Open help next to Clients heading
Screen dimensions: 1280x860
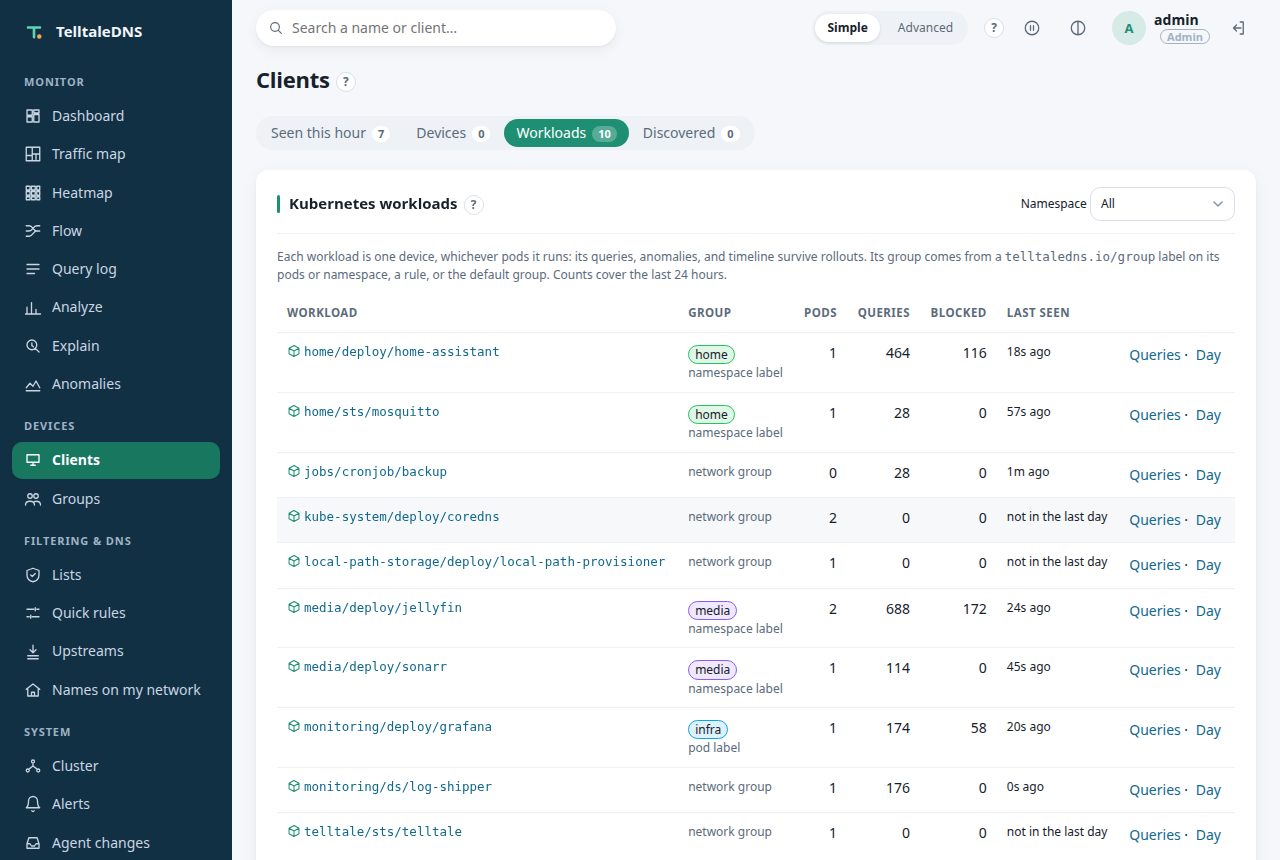(x=346, y=82)
